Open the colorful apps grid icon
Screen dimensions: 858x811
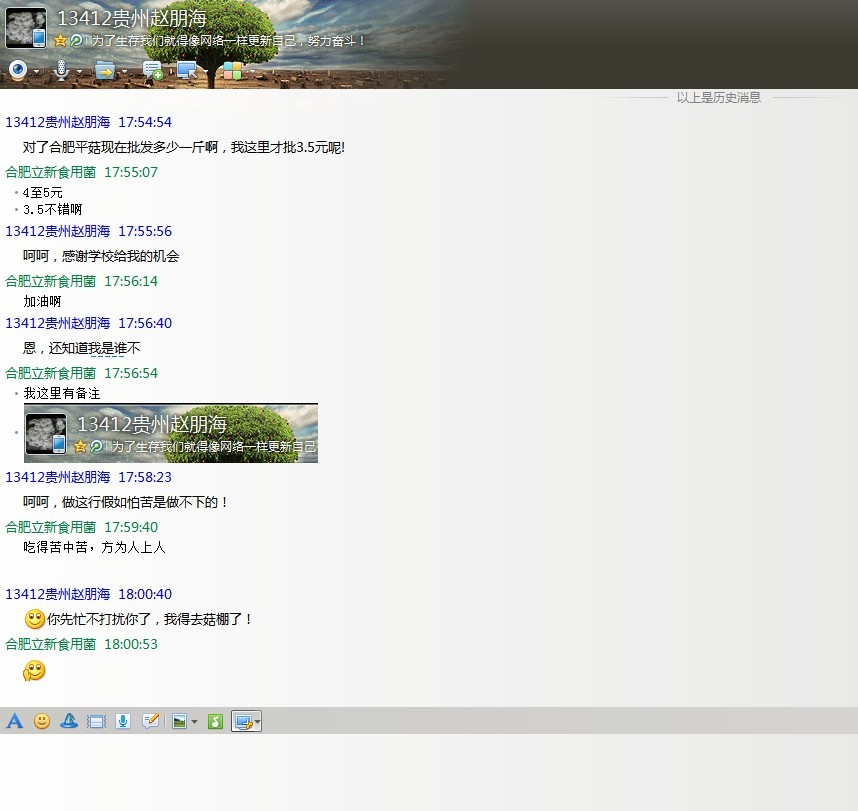233,71
